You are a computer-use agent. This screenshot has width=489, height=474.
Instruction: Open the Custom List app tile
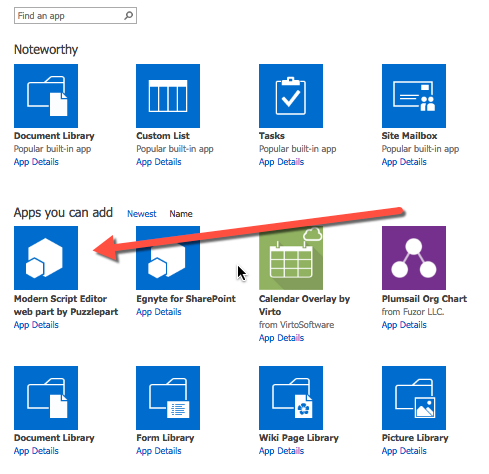(x=168, y=96)
